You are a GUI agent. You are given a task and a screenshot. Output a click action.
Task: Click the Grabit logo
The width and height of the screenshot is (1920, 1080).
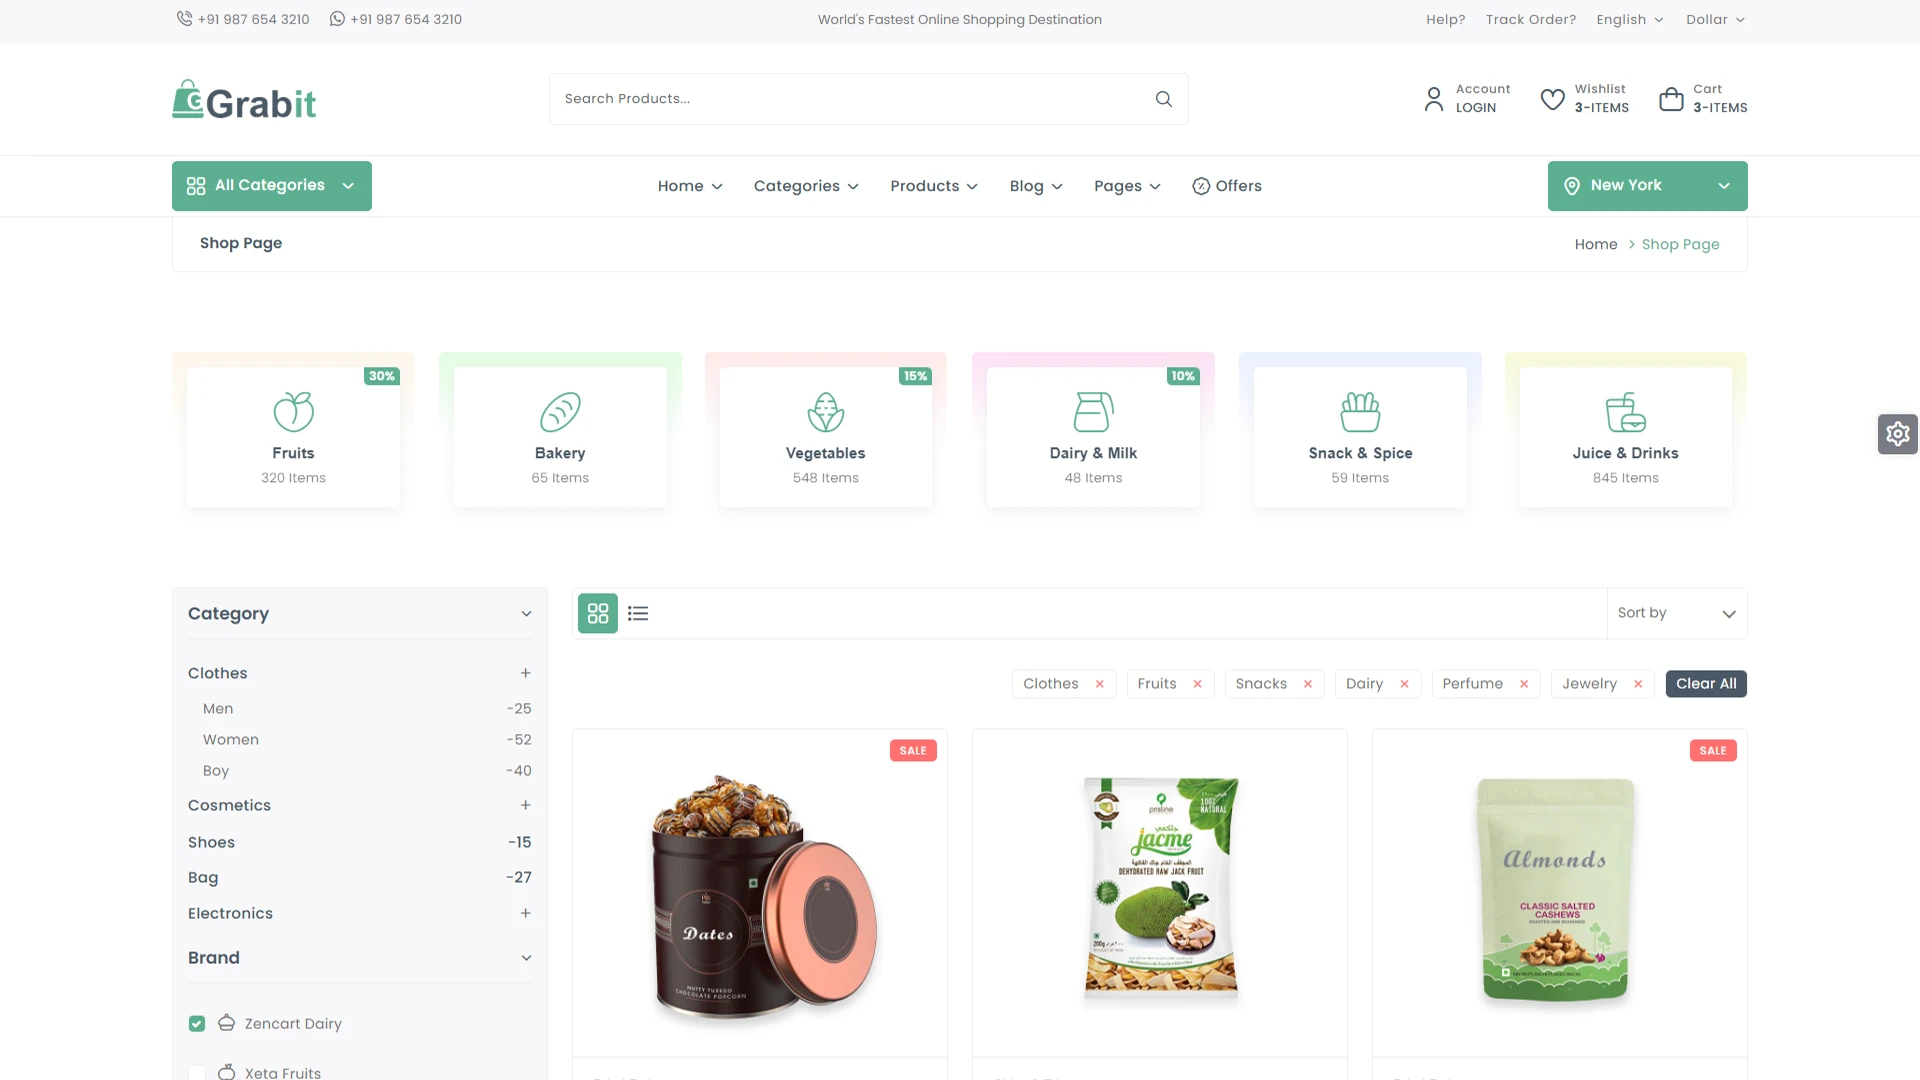[x=244, y=100]
